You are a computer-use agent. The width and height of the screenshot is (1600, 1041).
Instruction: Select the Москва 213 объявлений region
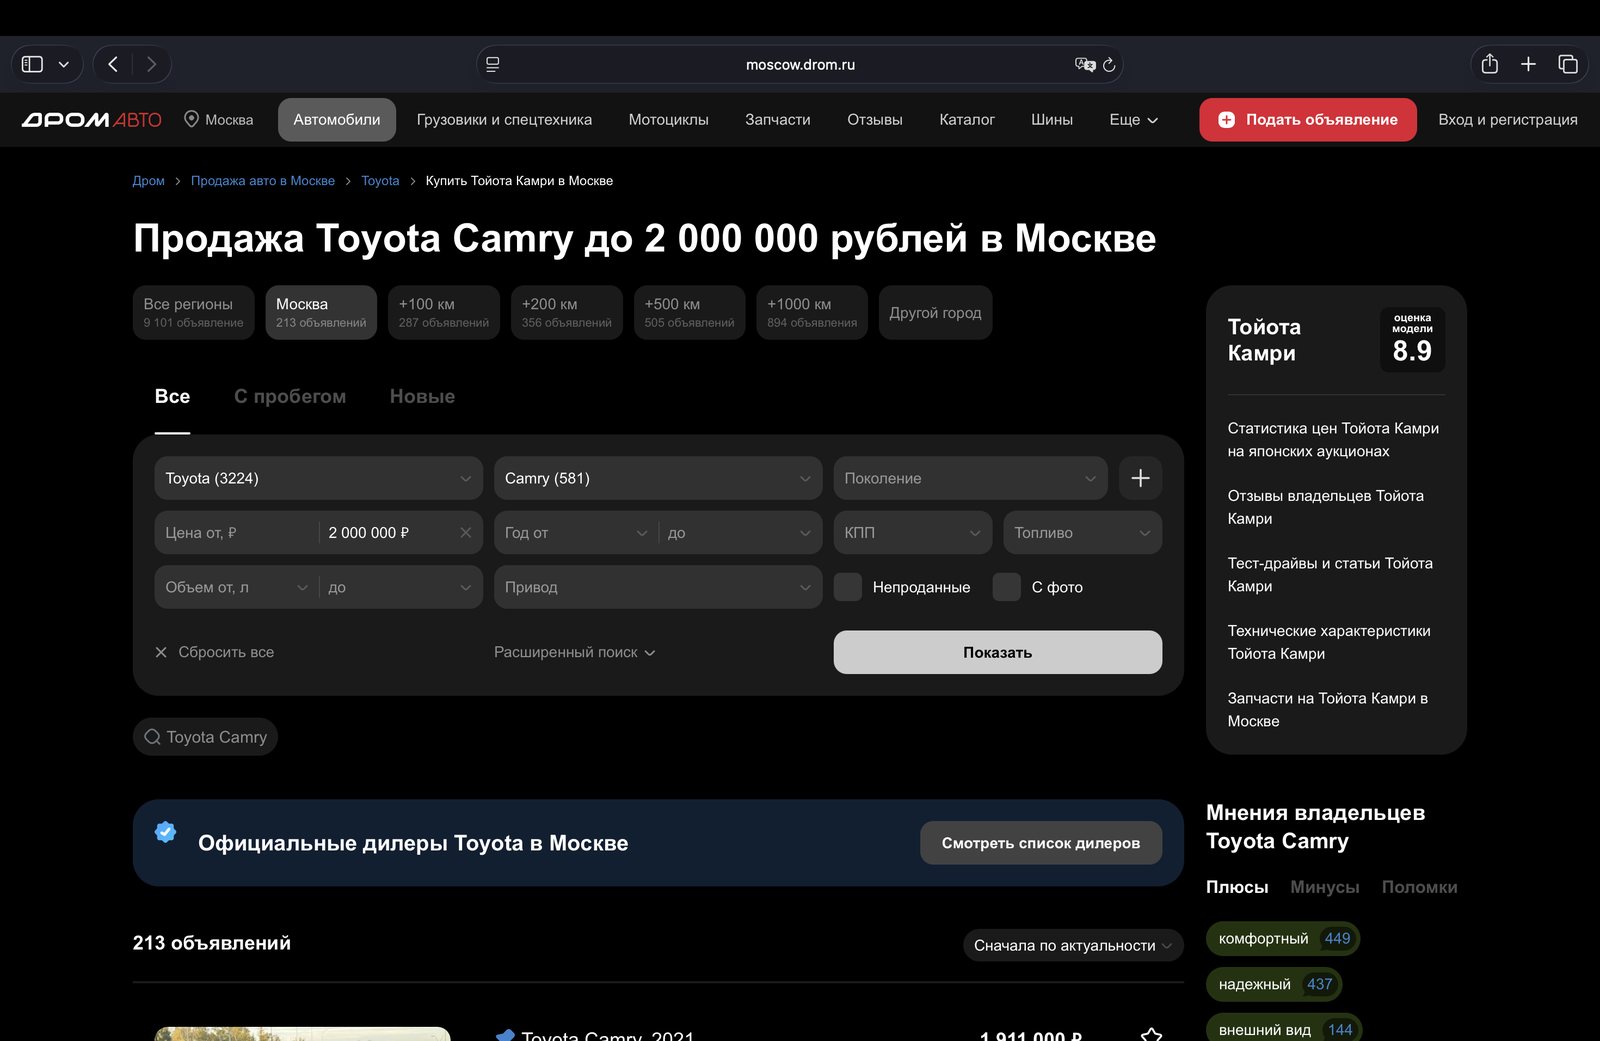(x=321, y=312)
